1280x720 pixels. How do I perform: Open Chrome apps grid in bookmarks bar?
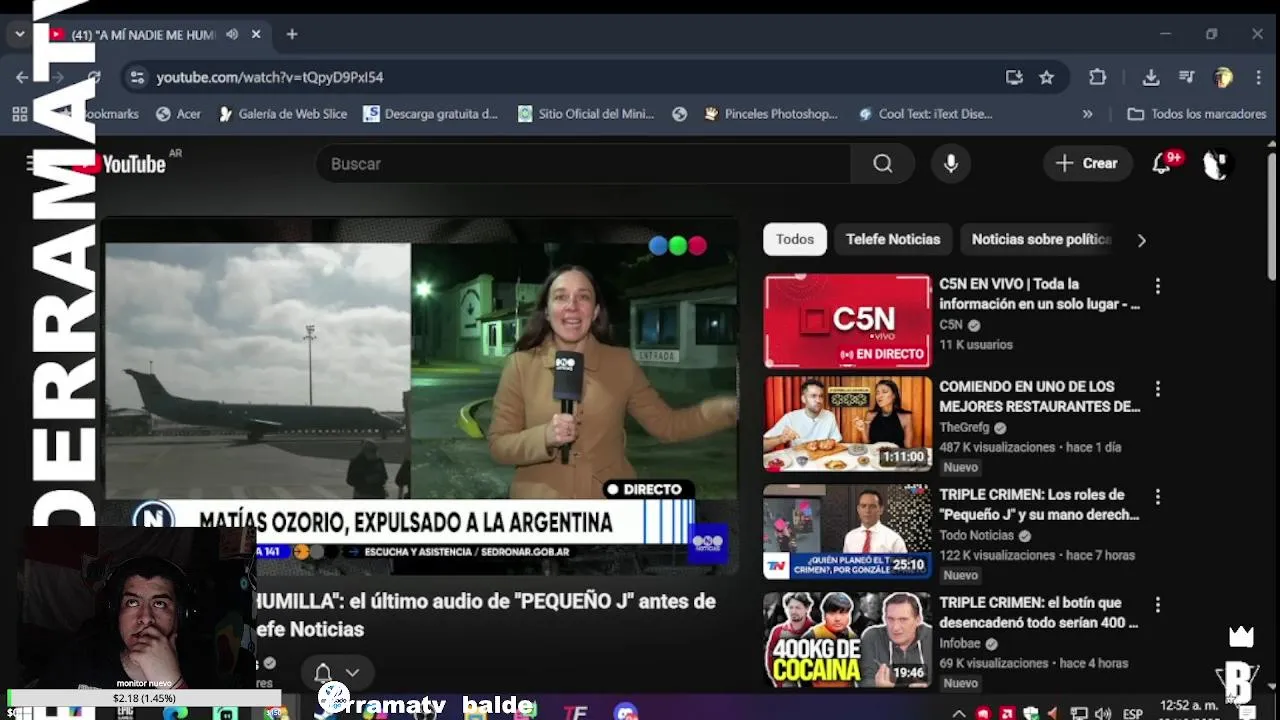(19, 114)
